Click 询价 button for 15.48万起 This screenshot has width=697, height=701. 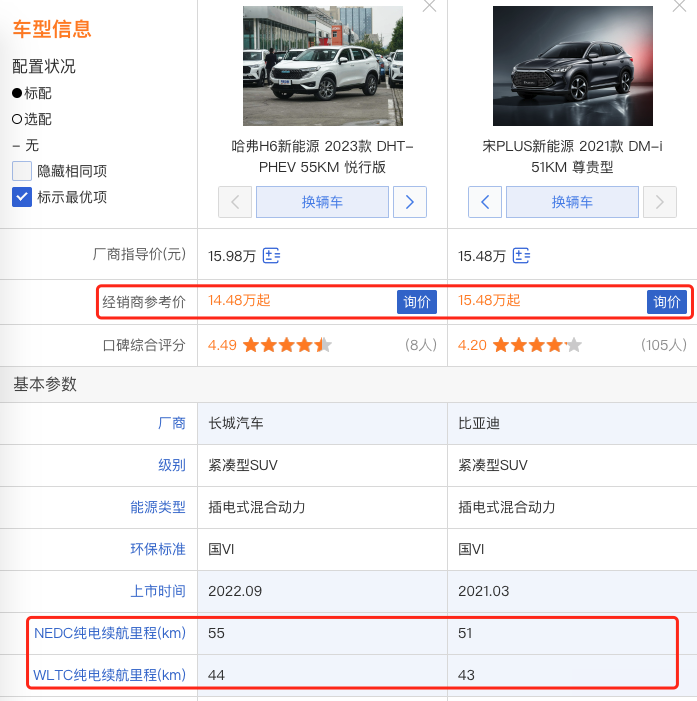pyautogui.click(x=667, y=302)
